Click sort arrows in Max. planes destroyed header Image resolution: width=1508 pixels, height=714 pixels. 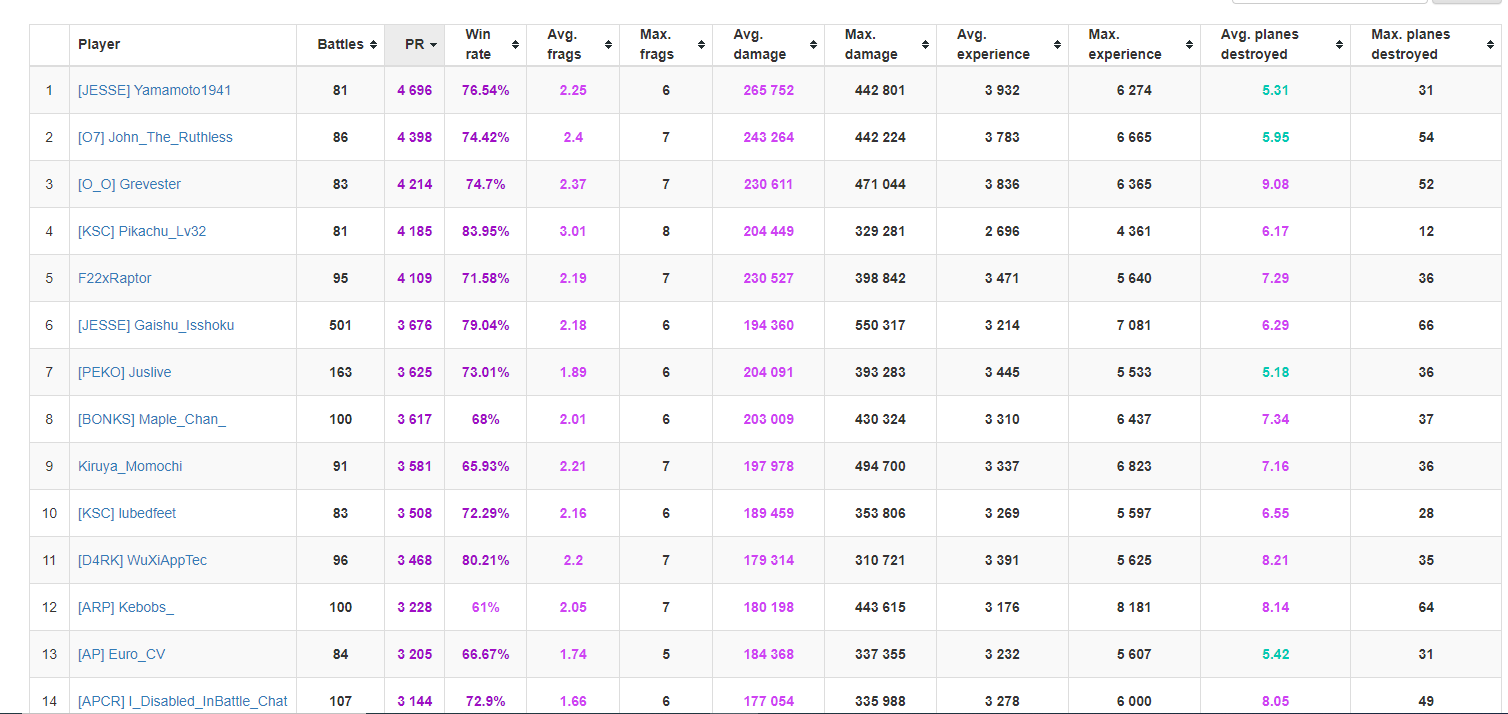point(1489,45)
